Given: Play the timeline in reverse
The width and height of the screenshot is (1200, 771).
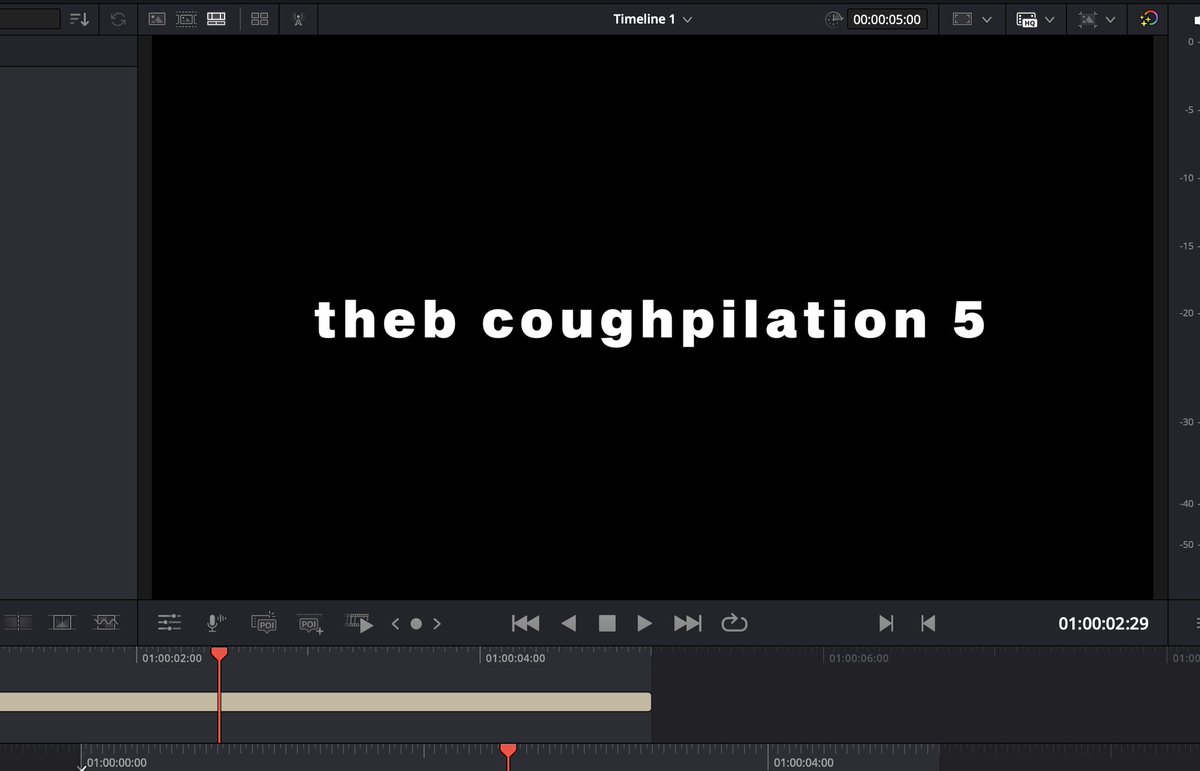Looking at the screenshot, I should (x=568, y=623).
